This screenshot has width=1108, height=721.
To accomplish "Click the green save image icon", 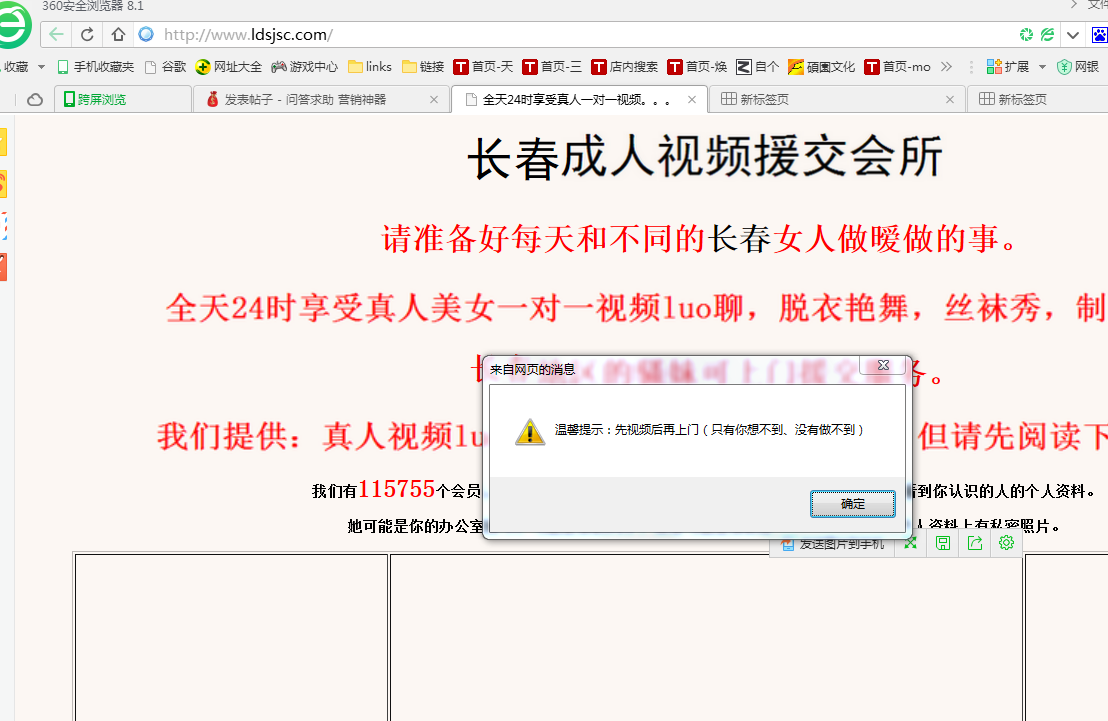I will 942,543.
